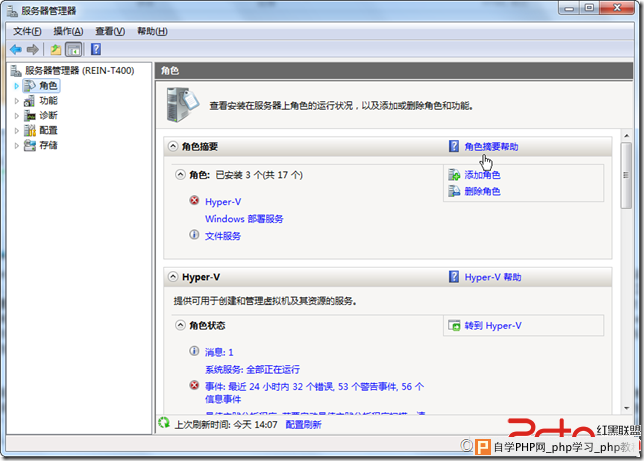
Task: Click the help icon beside 角色摘要帮助
Action: tap(454, 146)
